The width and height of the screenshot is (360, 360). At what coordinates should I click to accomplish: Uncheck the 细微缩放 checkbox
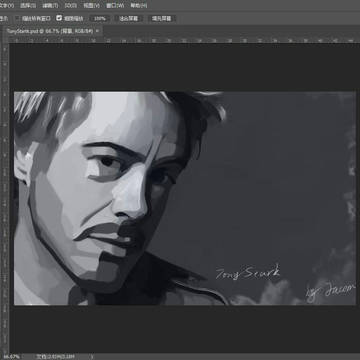(x=59, y=18)
